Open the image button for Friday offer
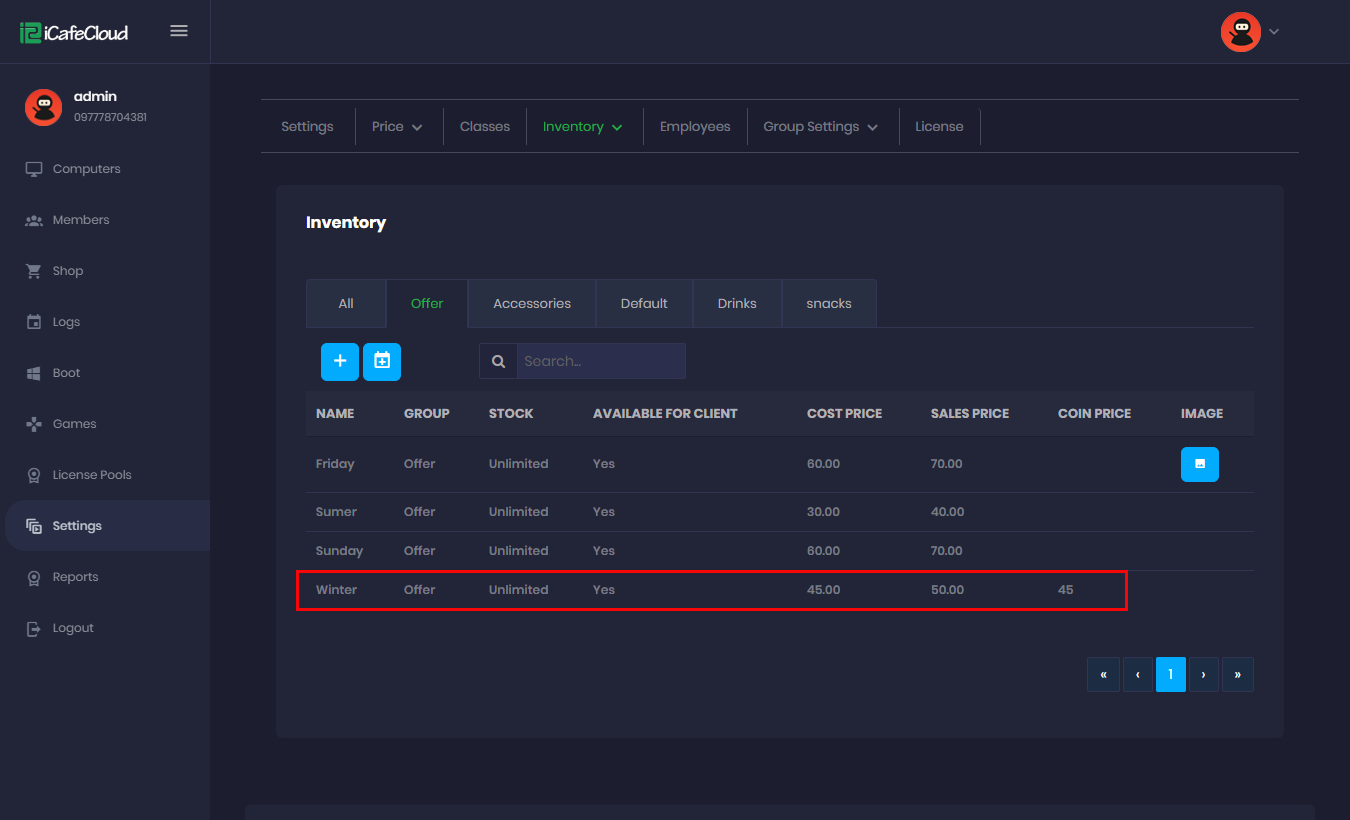 (x=1199, y=464)
